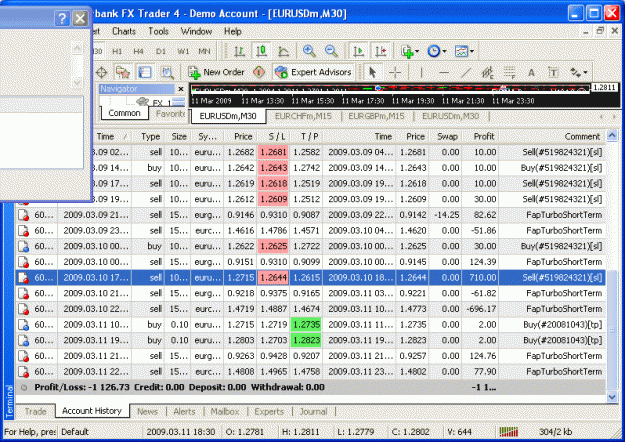Open the EURCHFm,M15 chart tab
The width and height of the screenshot is (625, 442).
tap(303, 116)
